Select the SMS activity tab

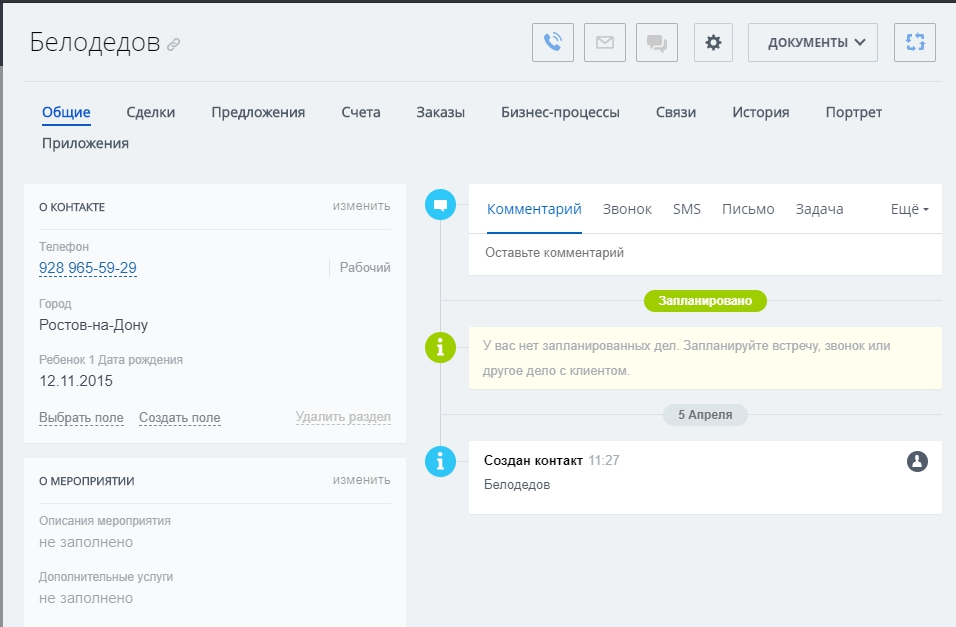coord(687,209)
